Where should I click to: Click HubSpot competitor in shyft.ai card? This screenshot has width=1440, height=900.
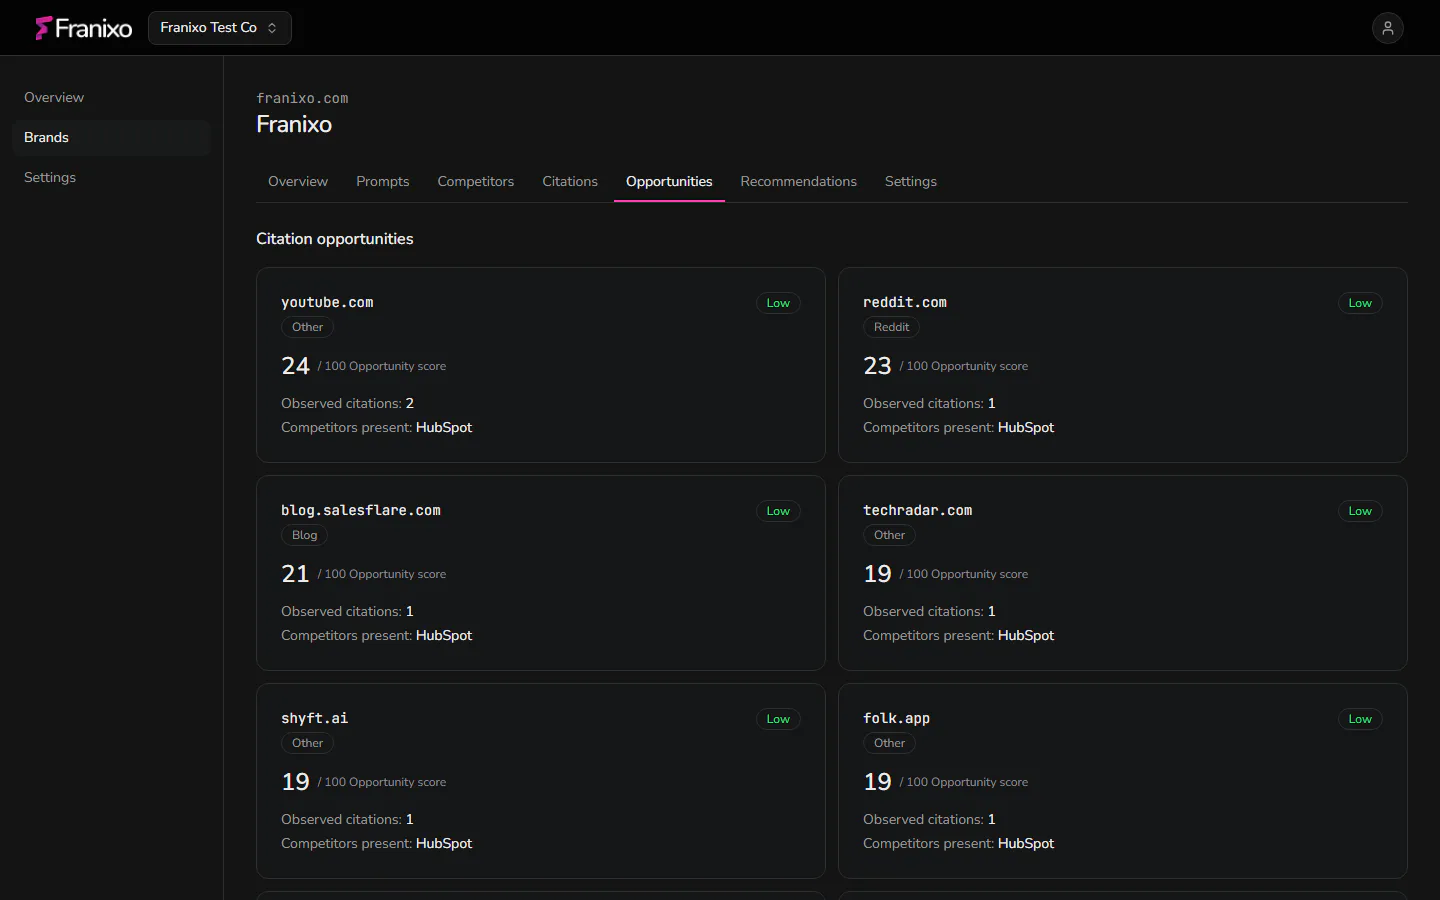(444, 843)
